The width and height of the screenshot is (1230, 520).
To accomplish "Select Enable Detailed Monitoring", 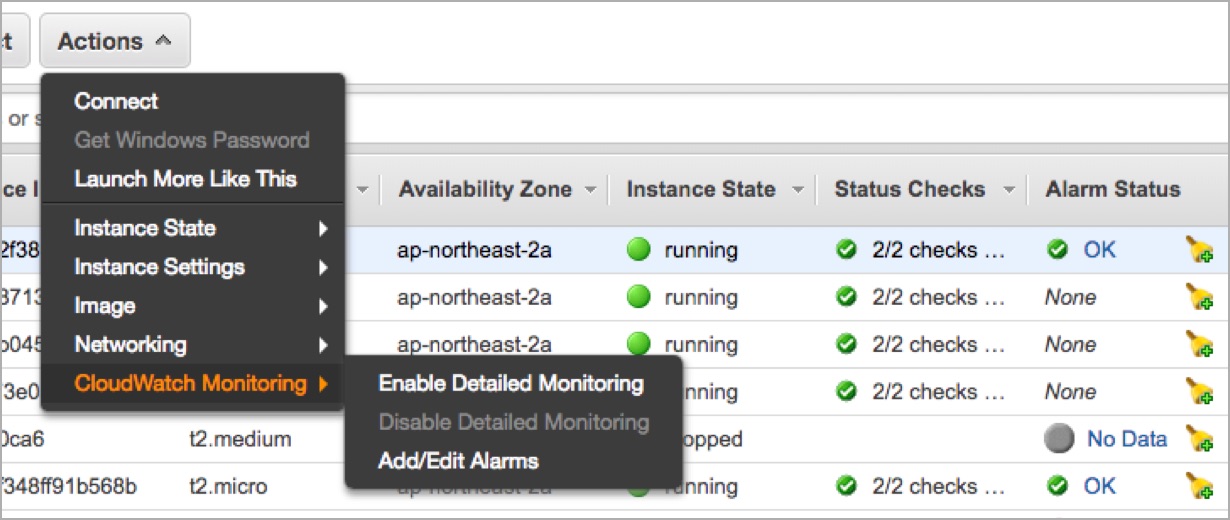I will [511, 383].
